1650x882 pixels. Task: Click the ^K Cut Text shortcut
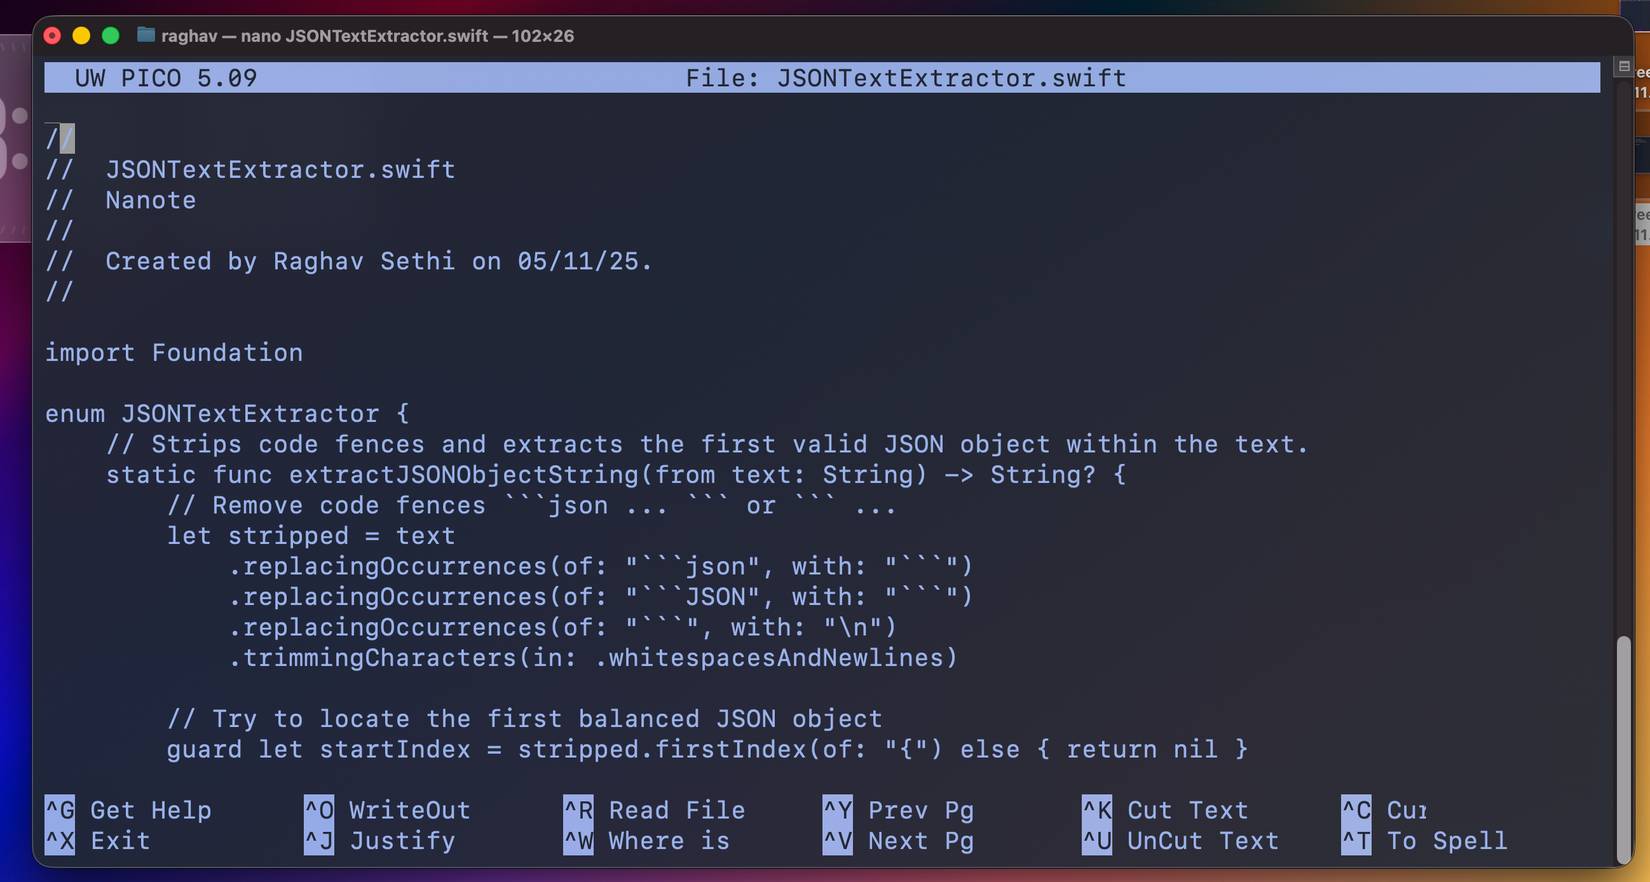point(1165,810)
